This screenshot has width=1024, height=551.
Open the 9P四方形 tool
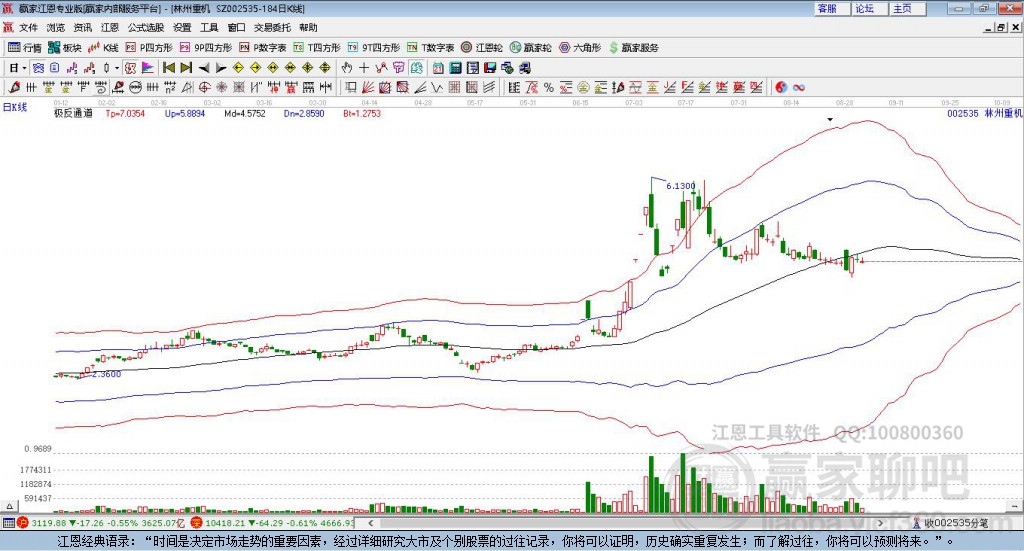point(206,48)
